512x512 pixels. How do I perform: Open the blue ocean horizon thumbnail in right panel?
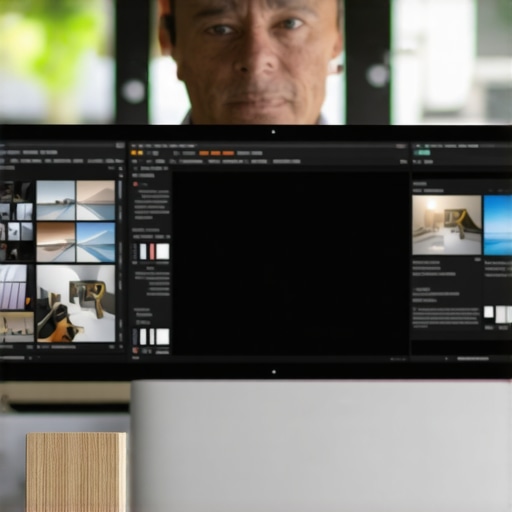point(498,225)
